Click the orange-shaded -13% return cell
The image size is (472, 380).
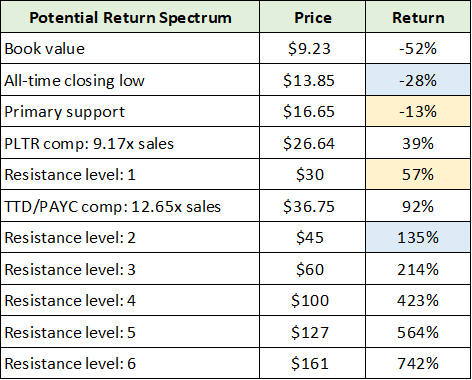coord(418,111)
